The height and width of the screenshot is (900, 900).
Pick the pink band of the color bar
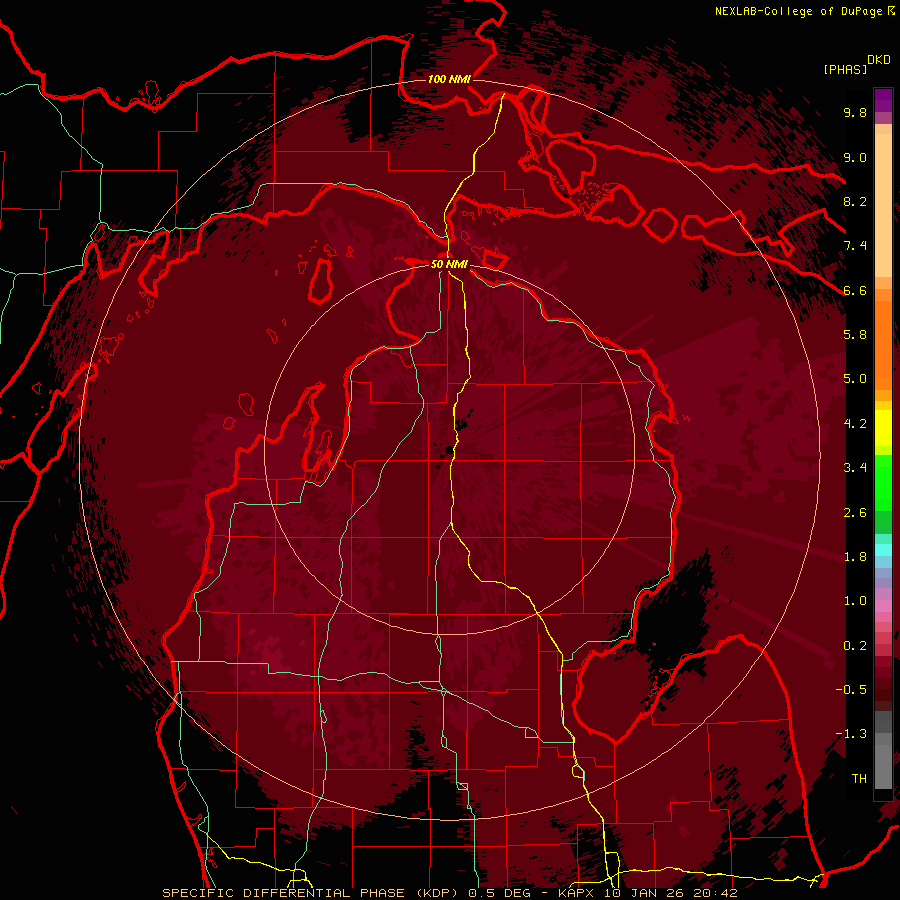coord(883,606)
